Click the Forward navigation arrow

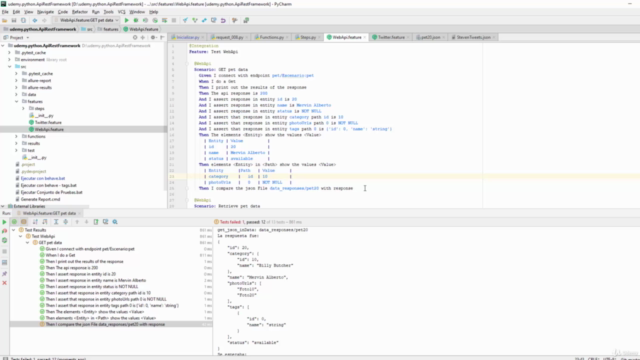pos(44,20)
